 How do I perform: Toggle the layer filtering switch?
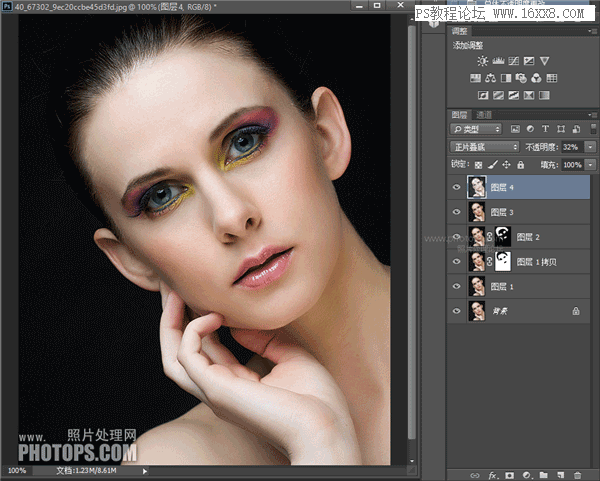point(593,129)
